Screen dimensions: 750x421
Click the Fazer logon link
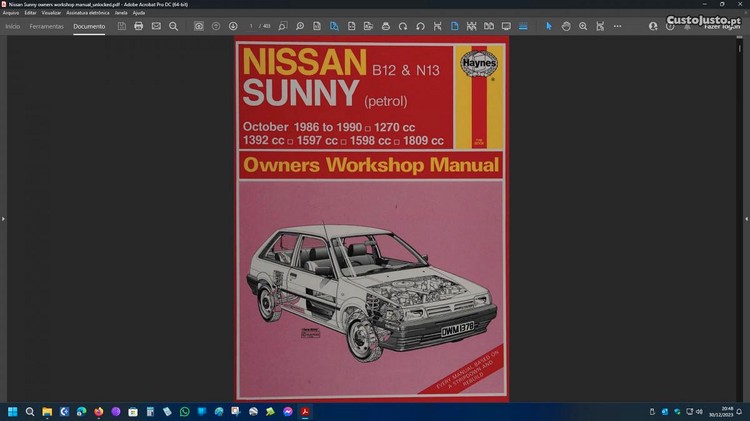click(x=722, y=27)
